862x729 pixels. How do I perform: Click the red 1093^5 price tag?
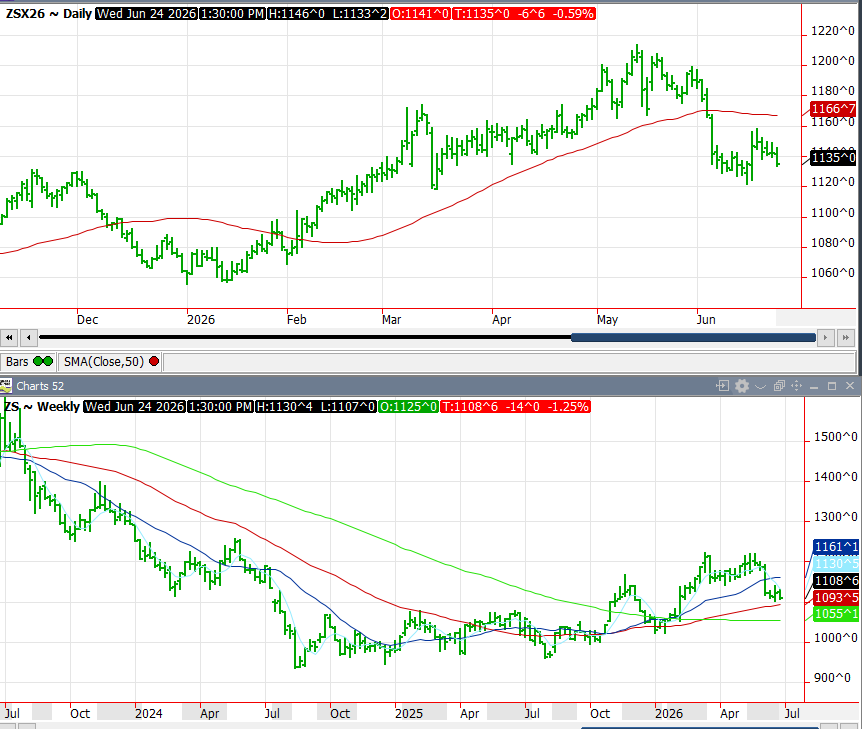836,598
